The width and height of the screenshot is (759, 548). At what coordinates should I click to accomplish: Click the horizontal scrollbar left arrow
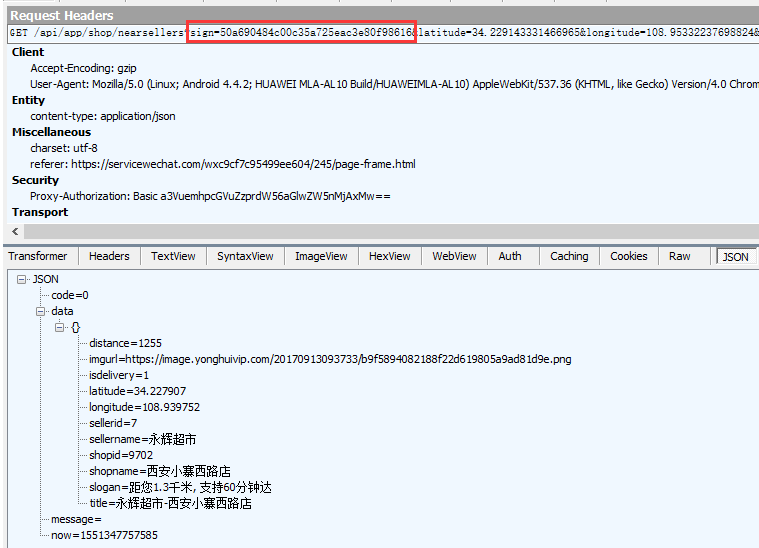[x=15, y=231]
